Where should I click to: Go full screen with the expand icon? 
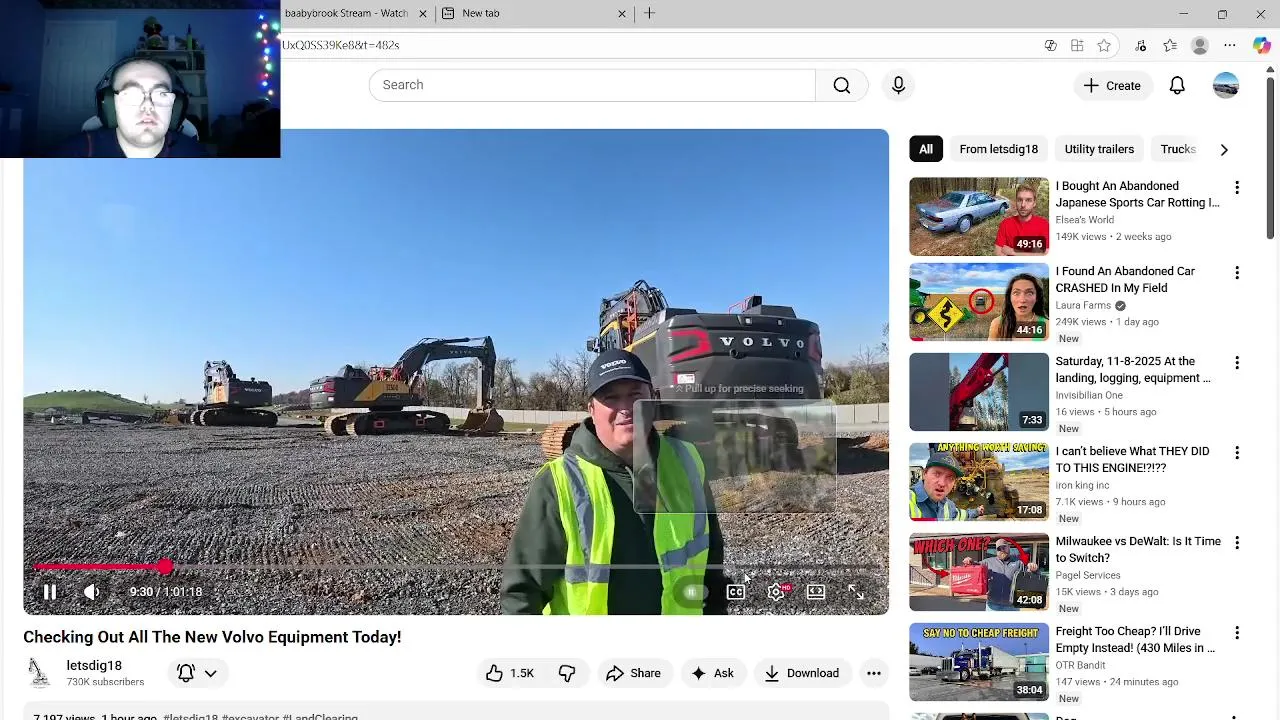tap(856, 592)
